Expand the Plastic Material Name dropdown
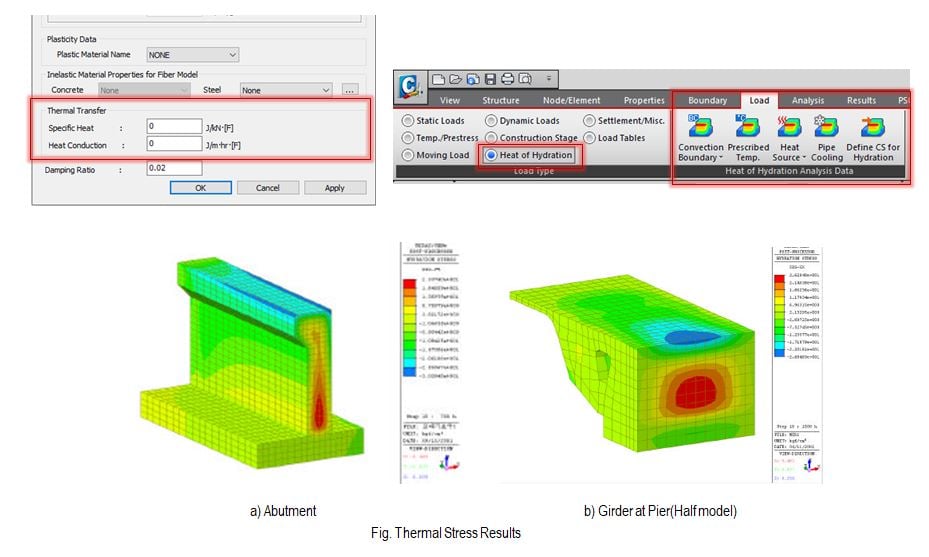Screen dimensions: 929x557 192,55
